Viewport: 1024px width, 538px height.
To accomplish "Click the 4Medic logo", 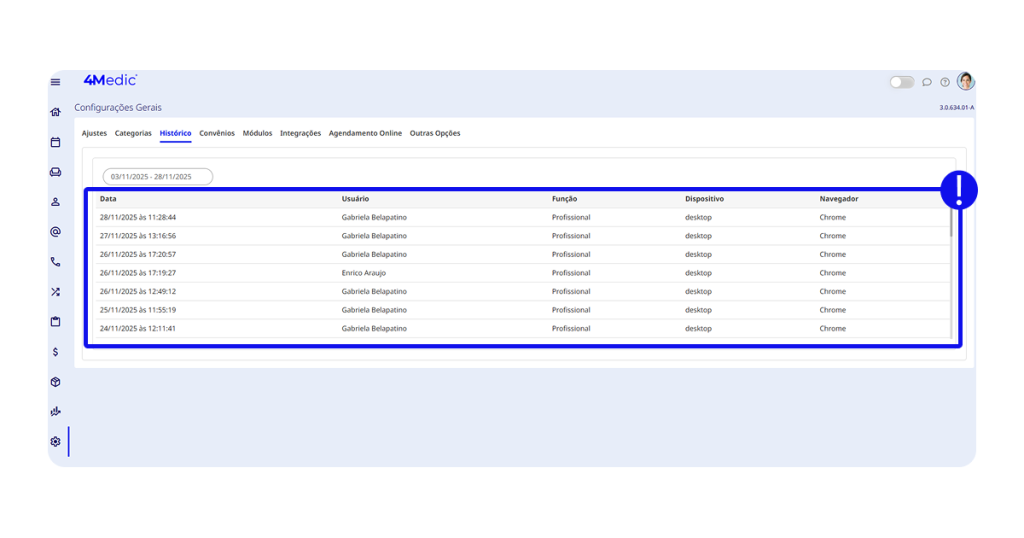I will (x=110, y=80).
